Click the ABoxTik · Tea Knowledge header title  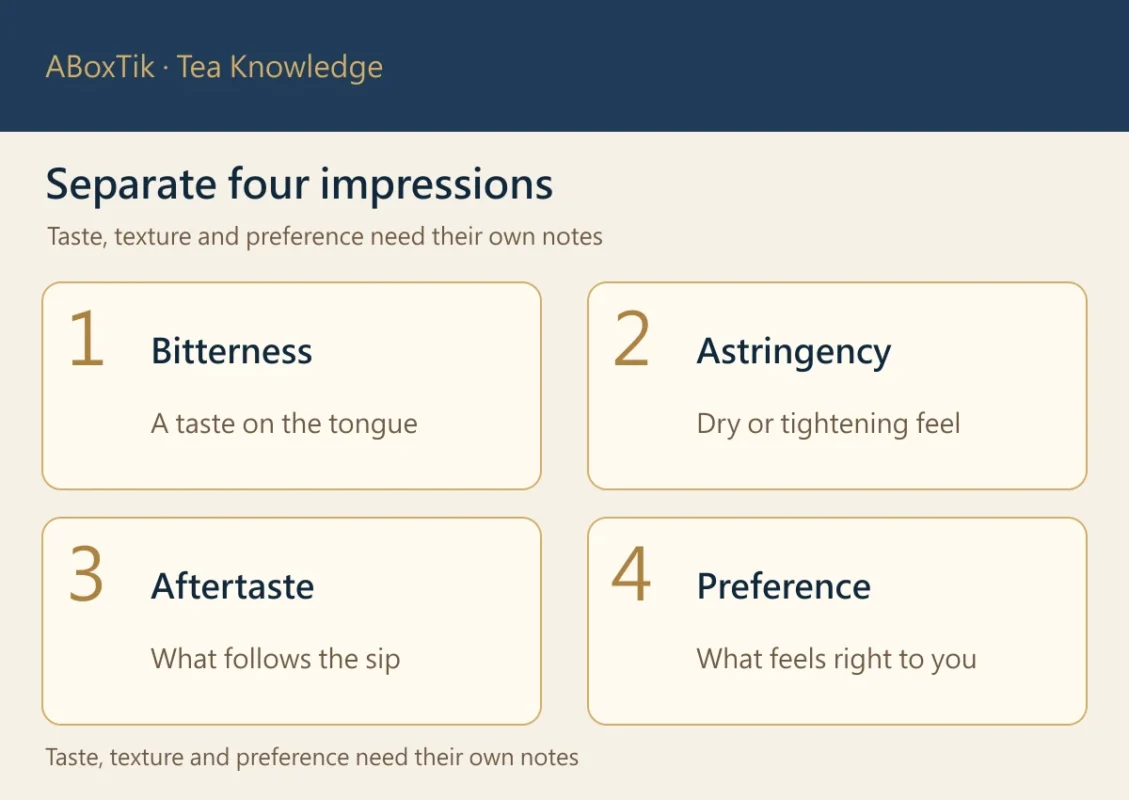tap(214, 67)
